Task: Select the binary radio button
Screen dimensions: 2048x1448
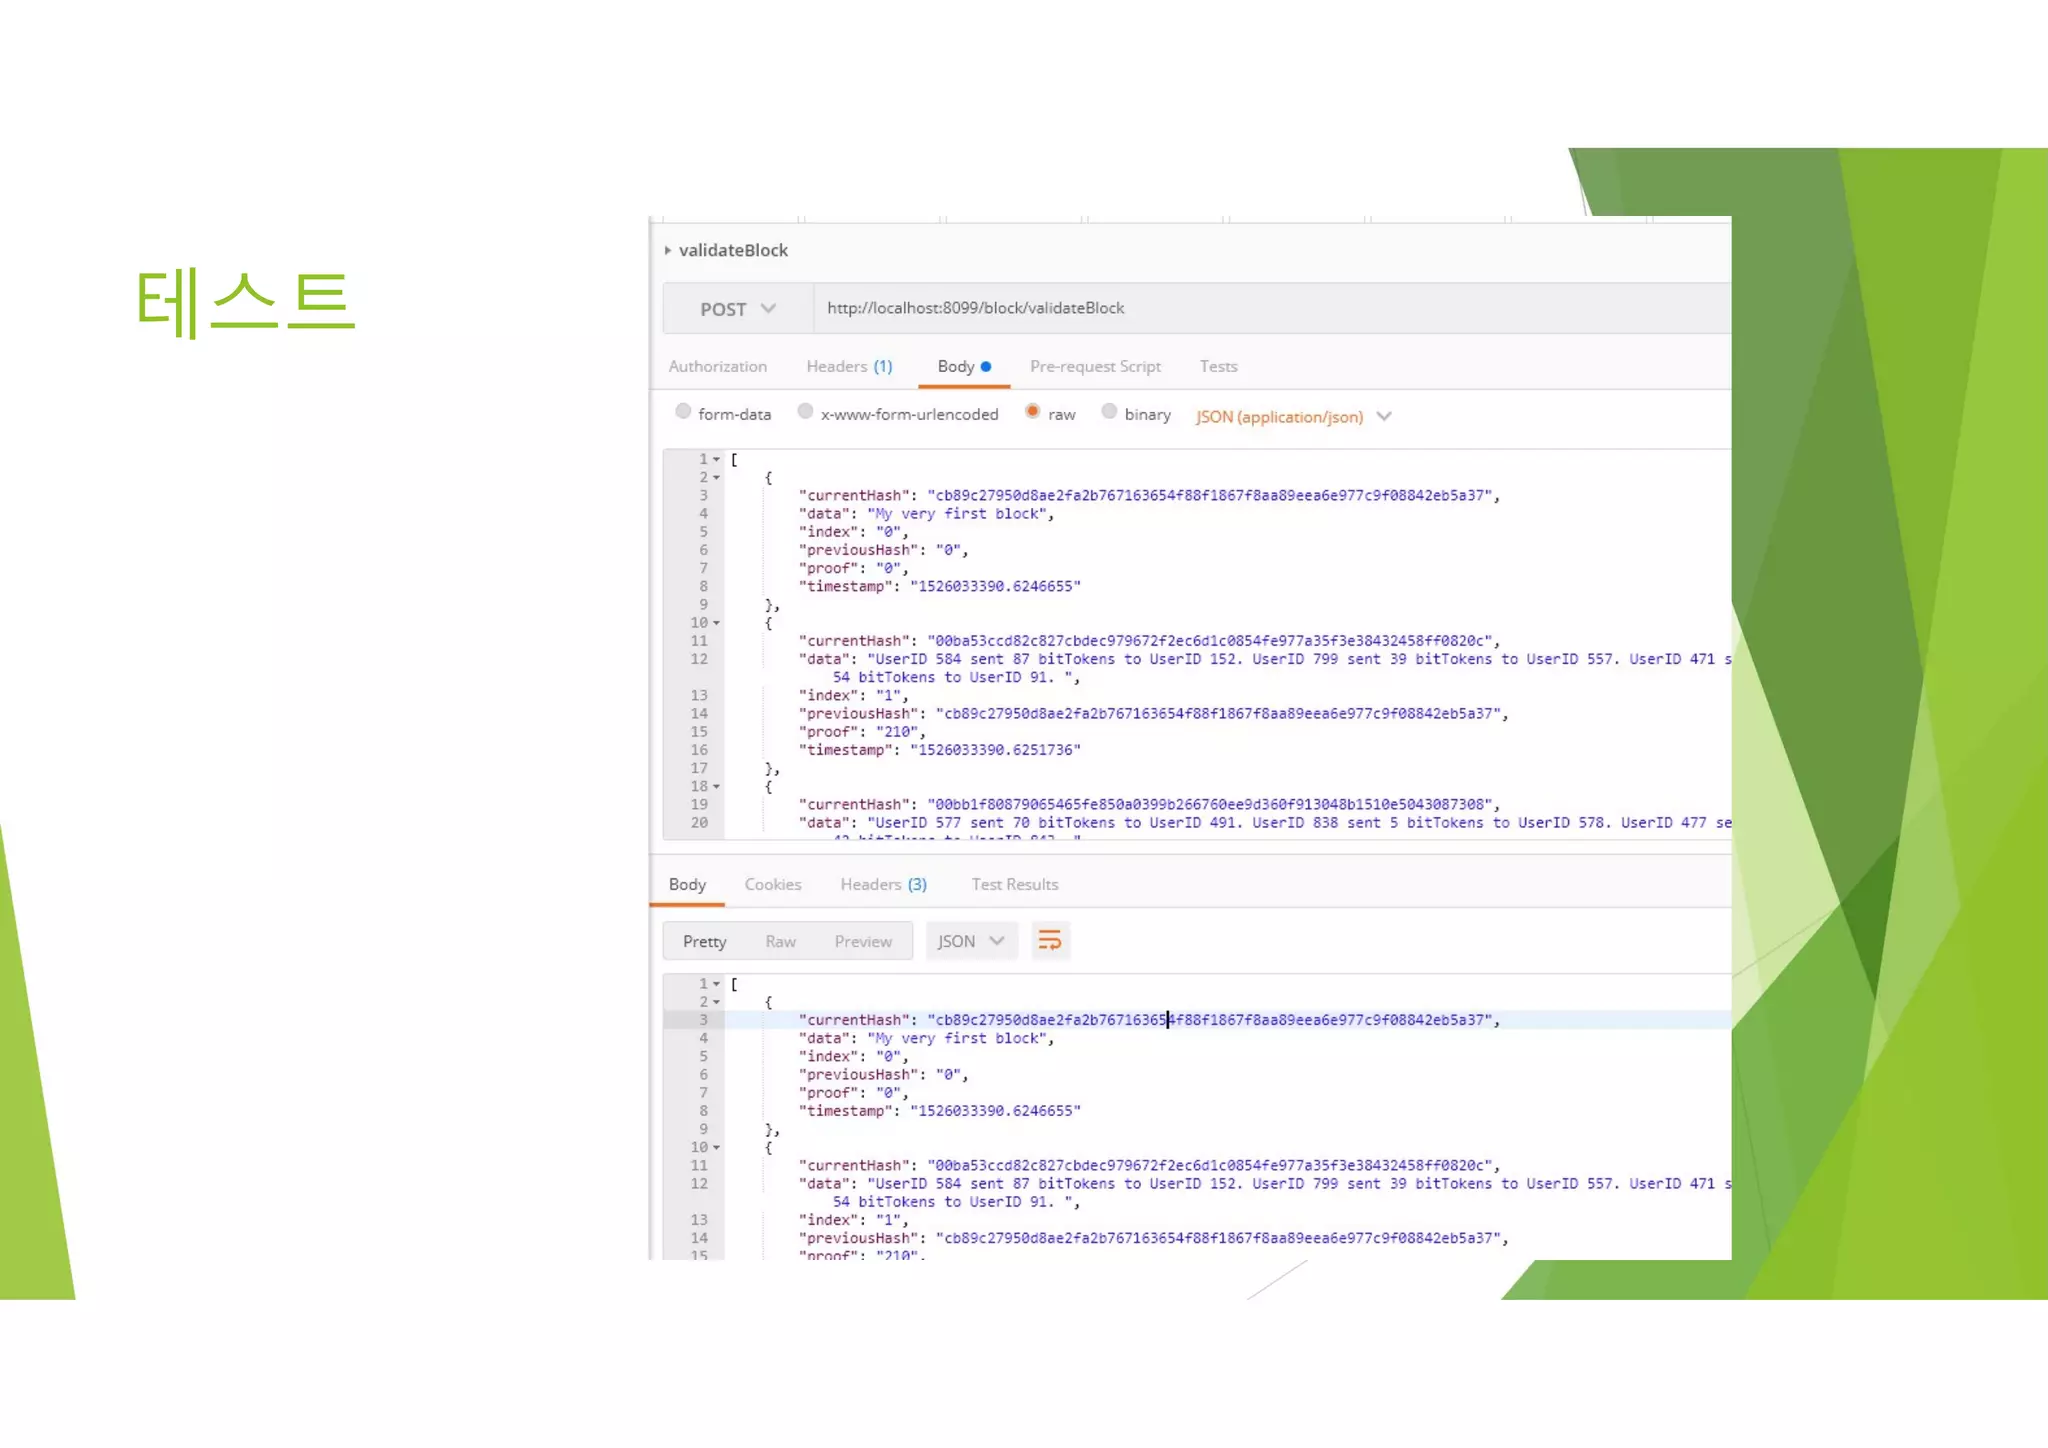Action: 1109,412
